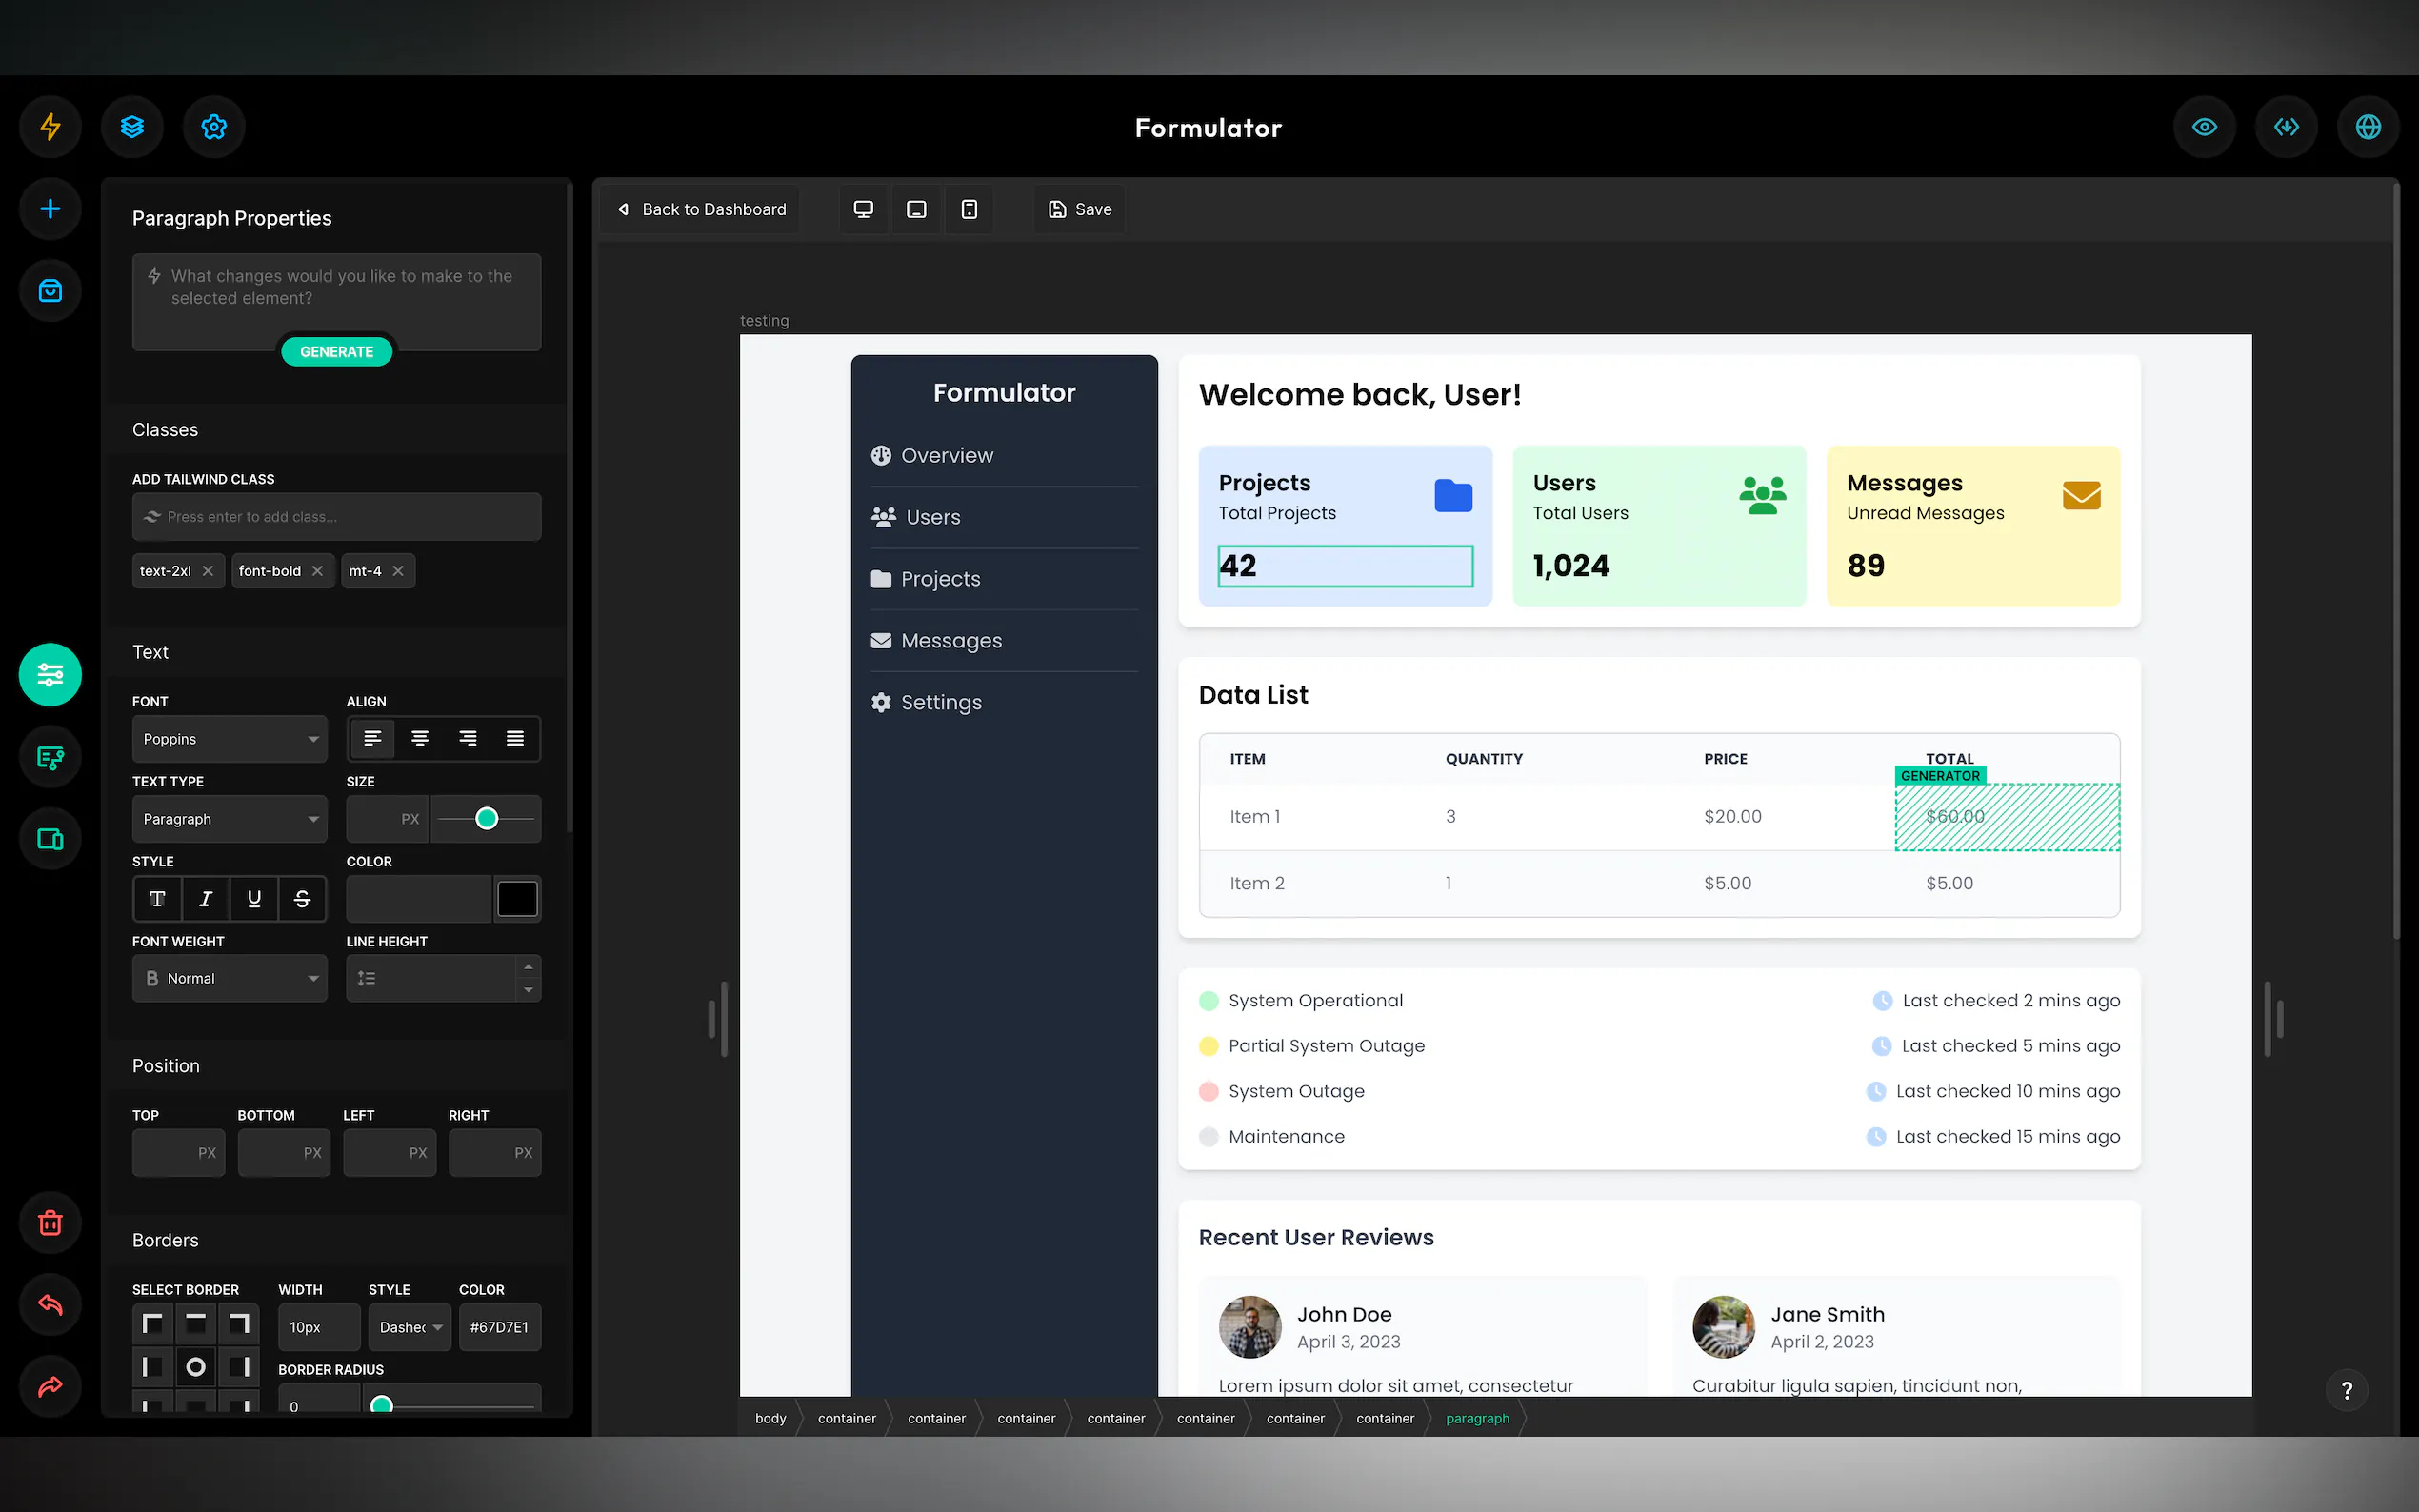Click the lightning bolt icon in top bar
Viewport: 2419px width, 1512px height.
pos(50,127)
